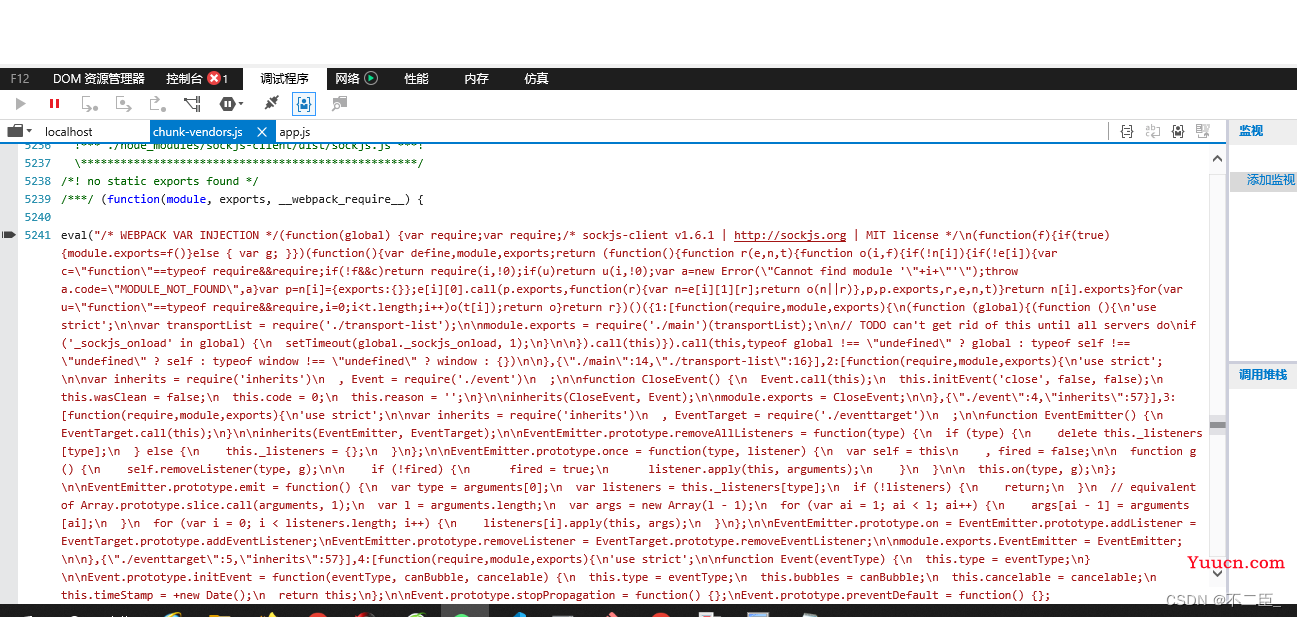1297x617 pixels.
Task: Click the code scrollbar up arrow
Action: click(x=1217, y=158)
